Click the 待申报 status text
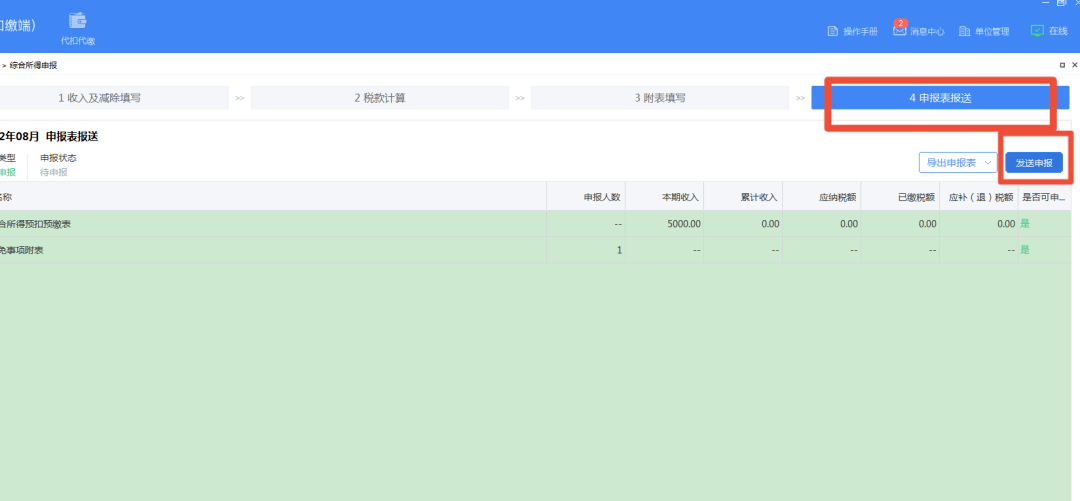Screen dimensions: 1080x501 click(54, 172)
